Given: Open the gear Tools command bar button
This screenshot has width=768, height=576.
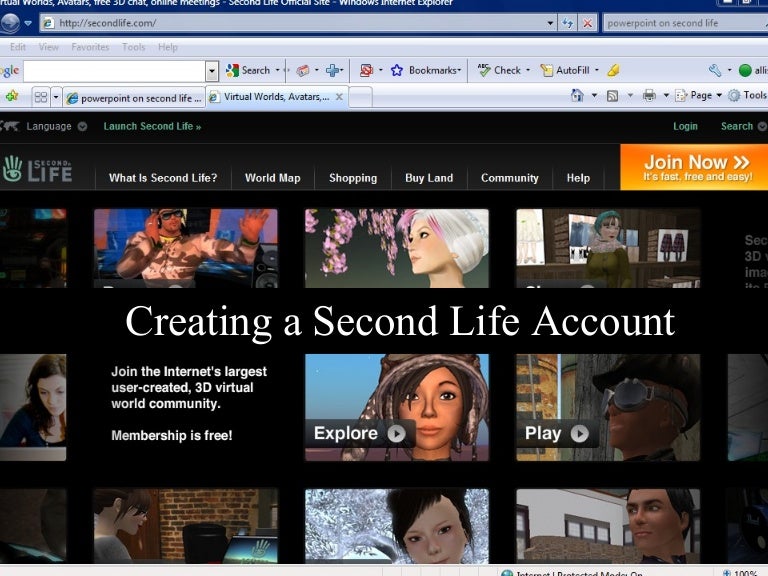Looking at the screenshot, I should click(747, 96).
